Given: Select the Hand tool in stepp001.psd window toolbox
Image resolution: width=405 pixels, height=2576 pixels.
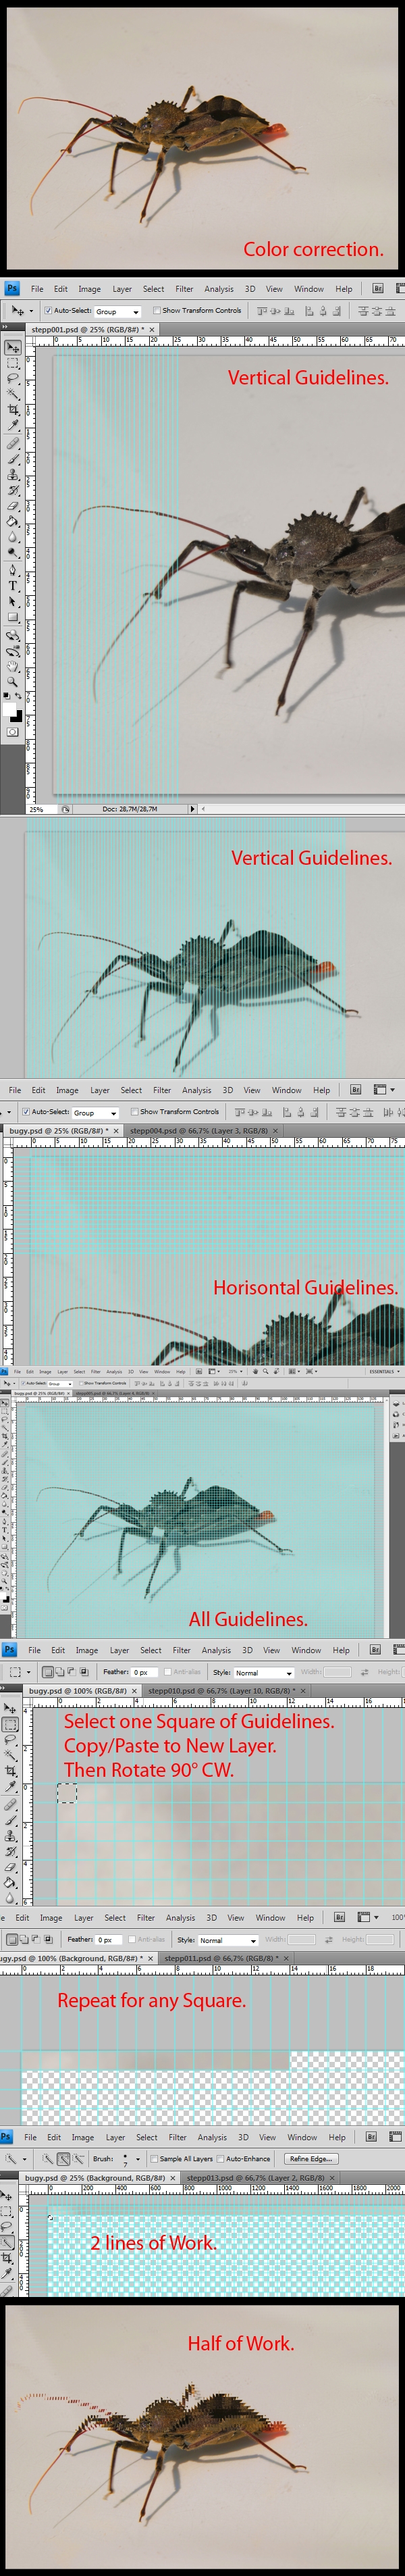Looking at the screenshot, I should [x=12, y=666].
